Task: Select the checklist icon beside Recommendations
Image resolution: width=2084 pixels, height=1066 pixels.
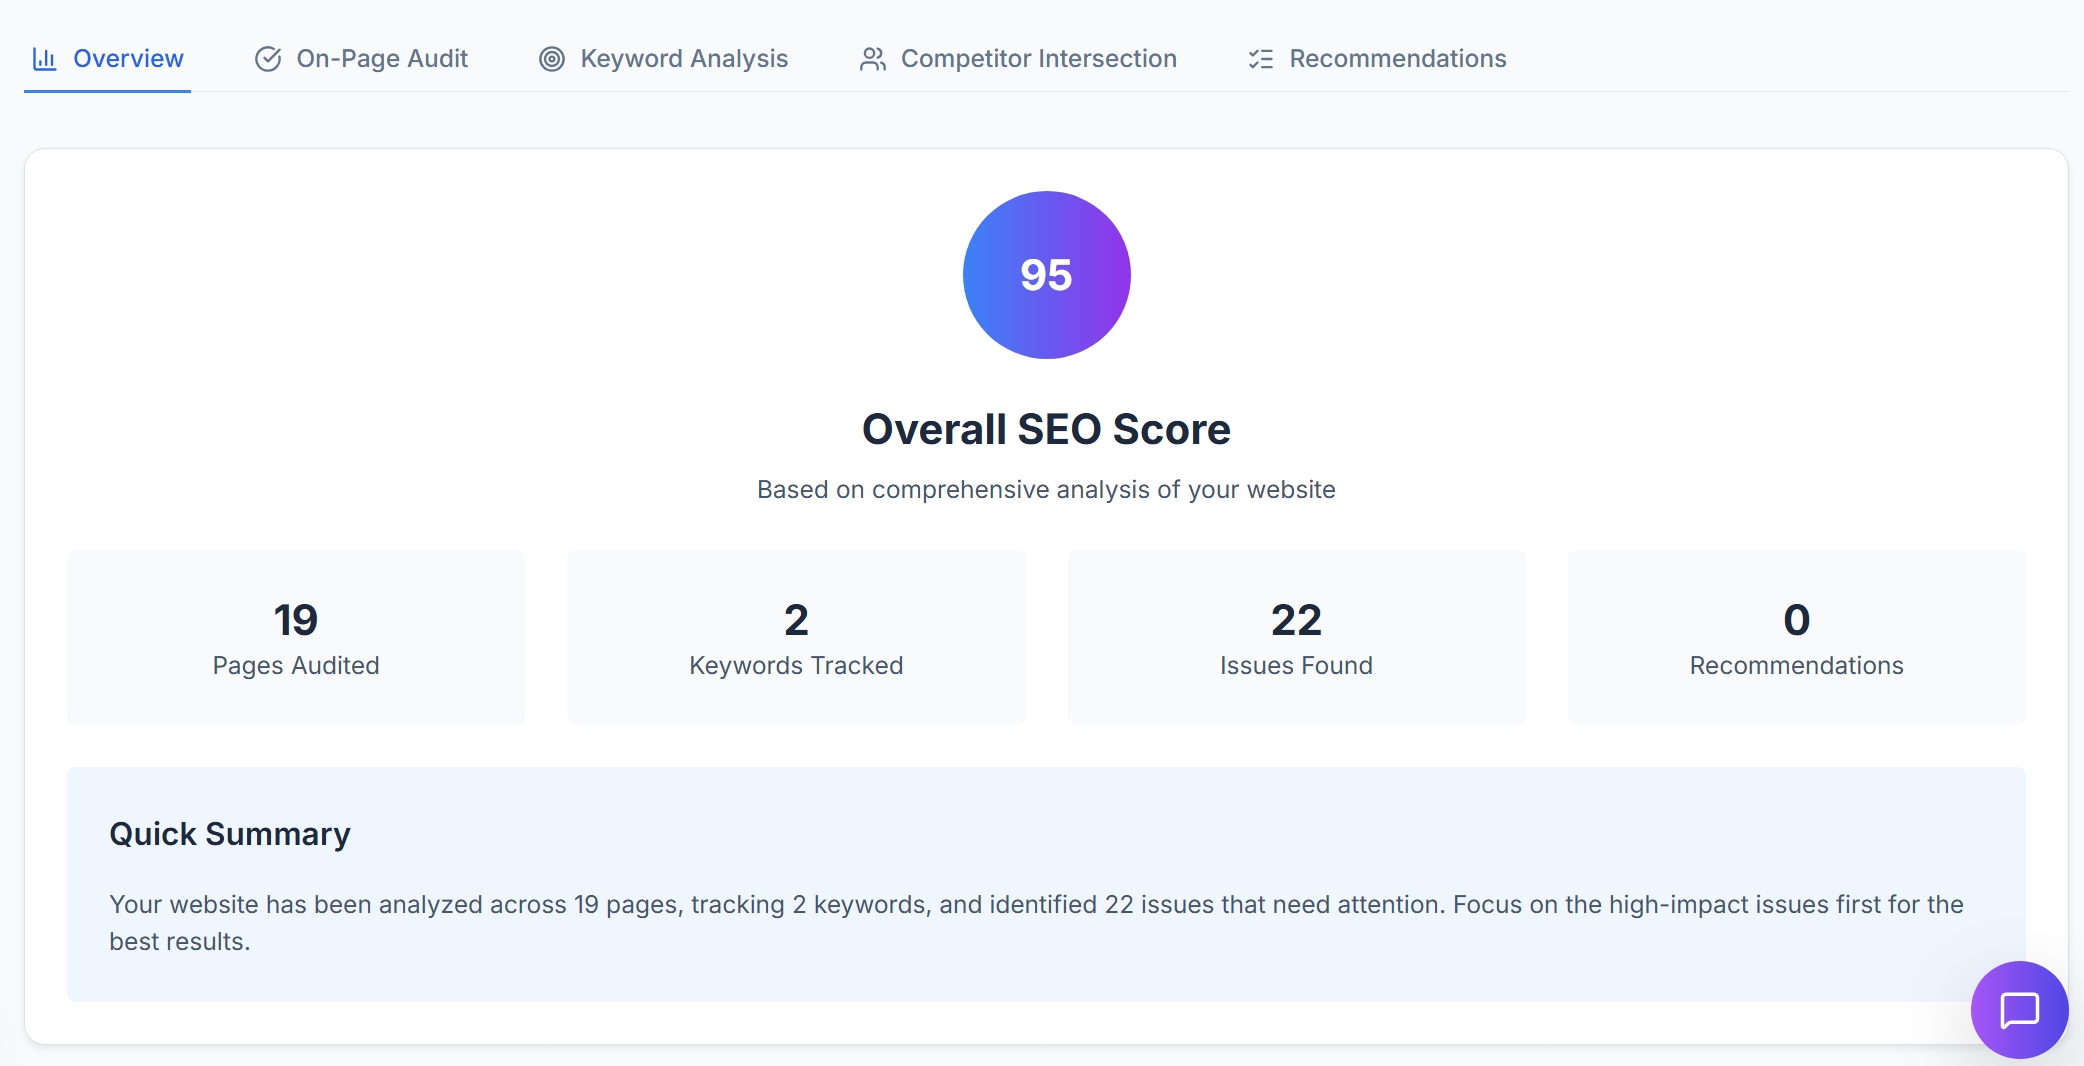Action: point(1261,59)
